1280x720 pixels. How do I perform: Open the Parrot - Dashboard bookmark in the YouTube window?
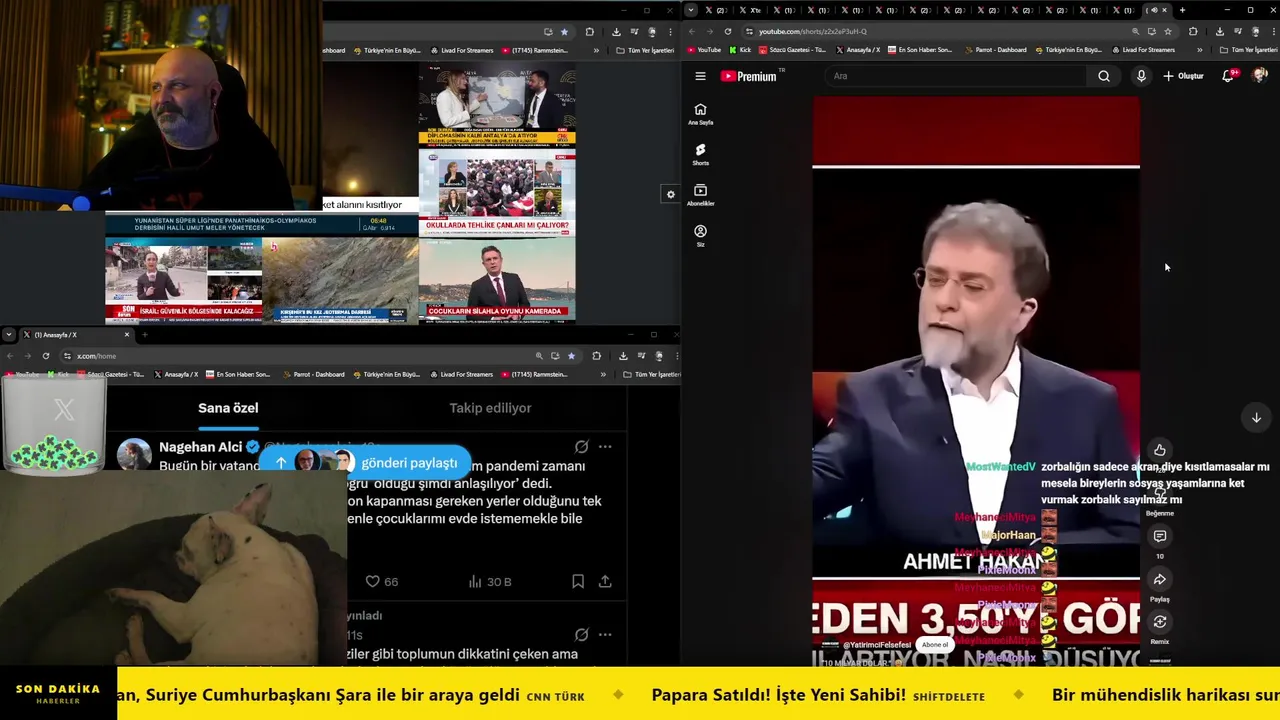(x=995, y=50)
